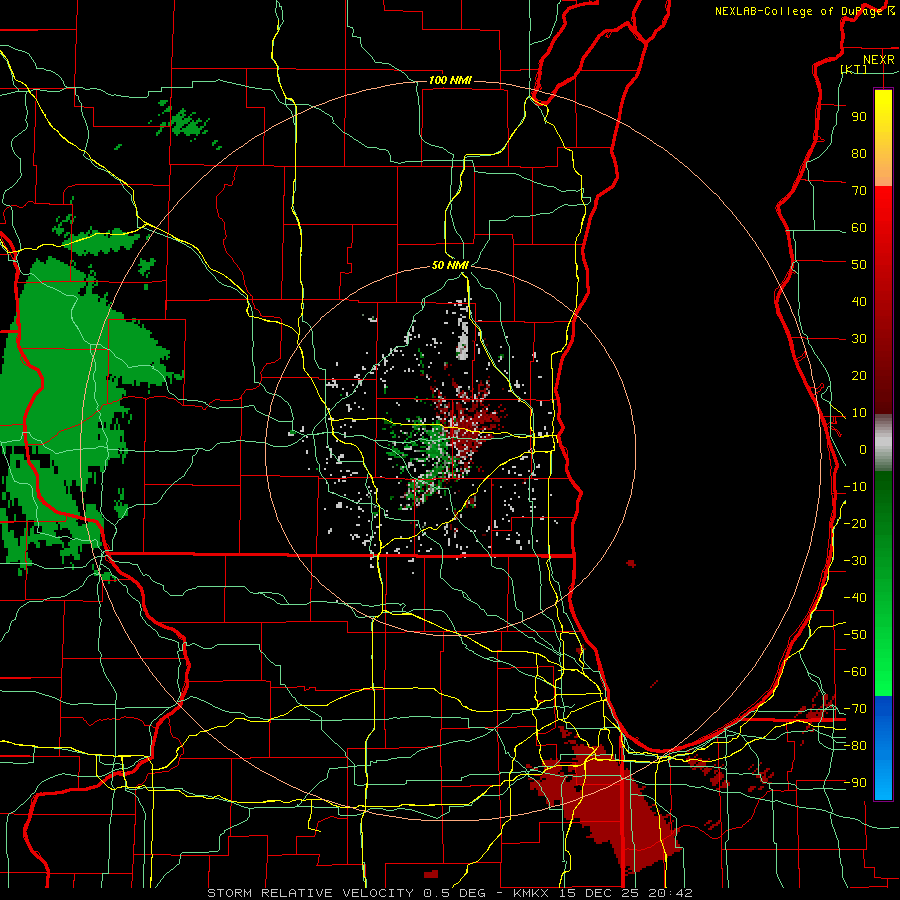Click the positive 90 value on the scale
The height and width of the screenshot is (900, 900).
click(x=859, y=117)
